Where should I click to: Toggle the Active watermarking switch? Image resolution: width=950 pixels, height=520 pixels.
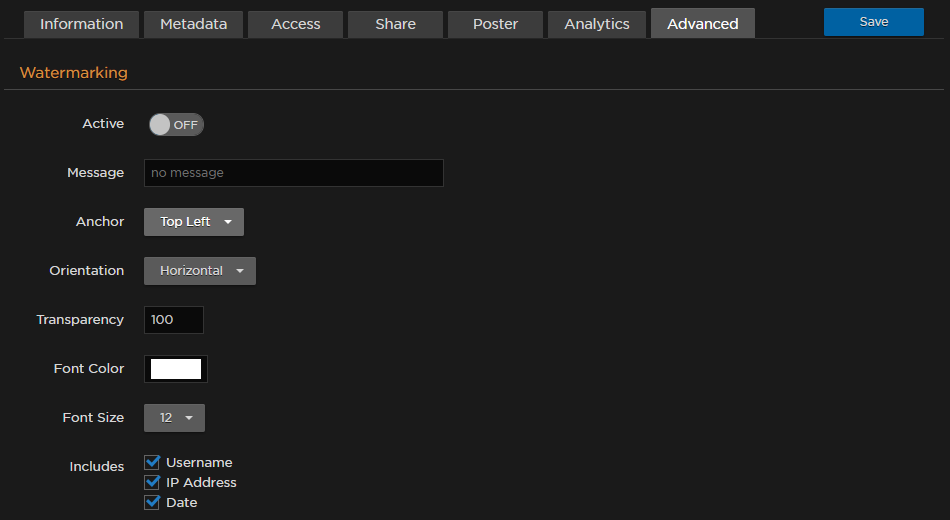coord(176,125)
